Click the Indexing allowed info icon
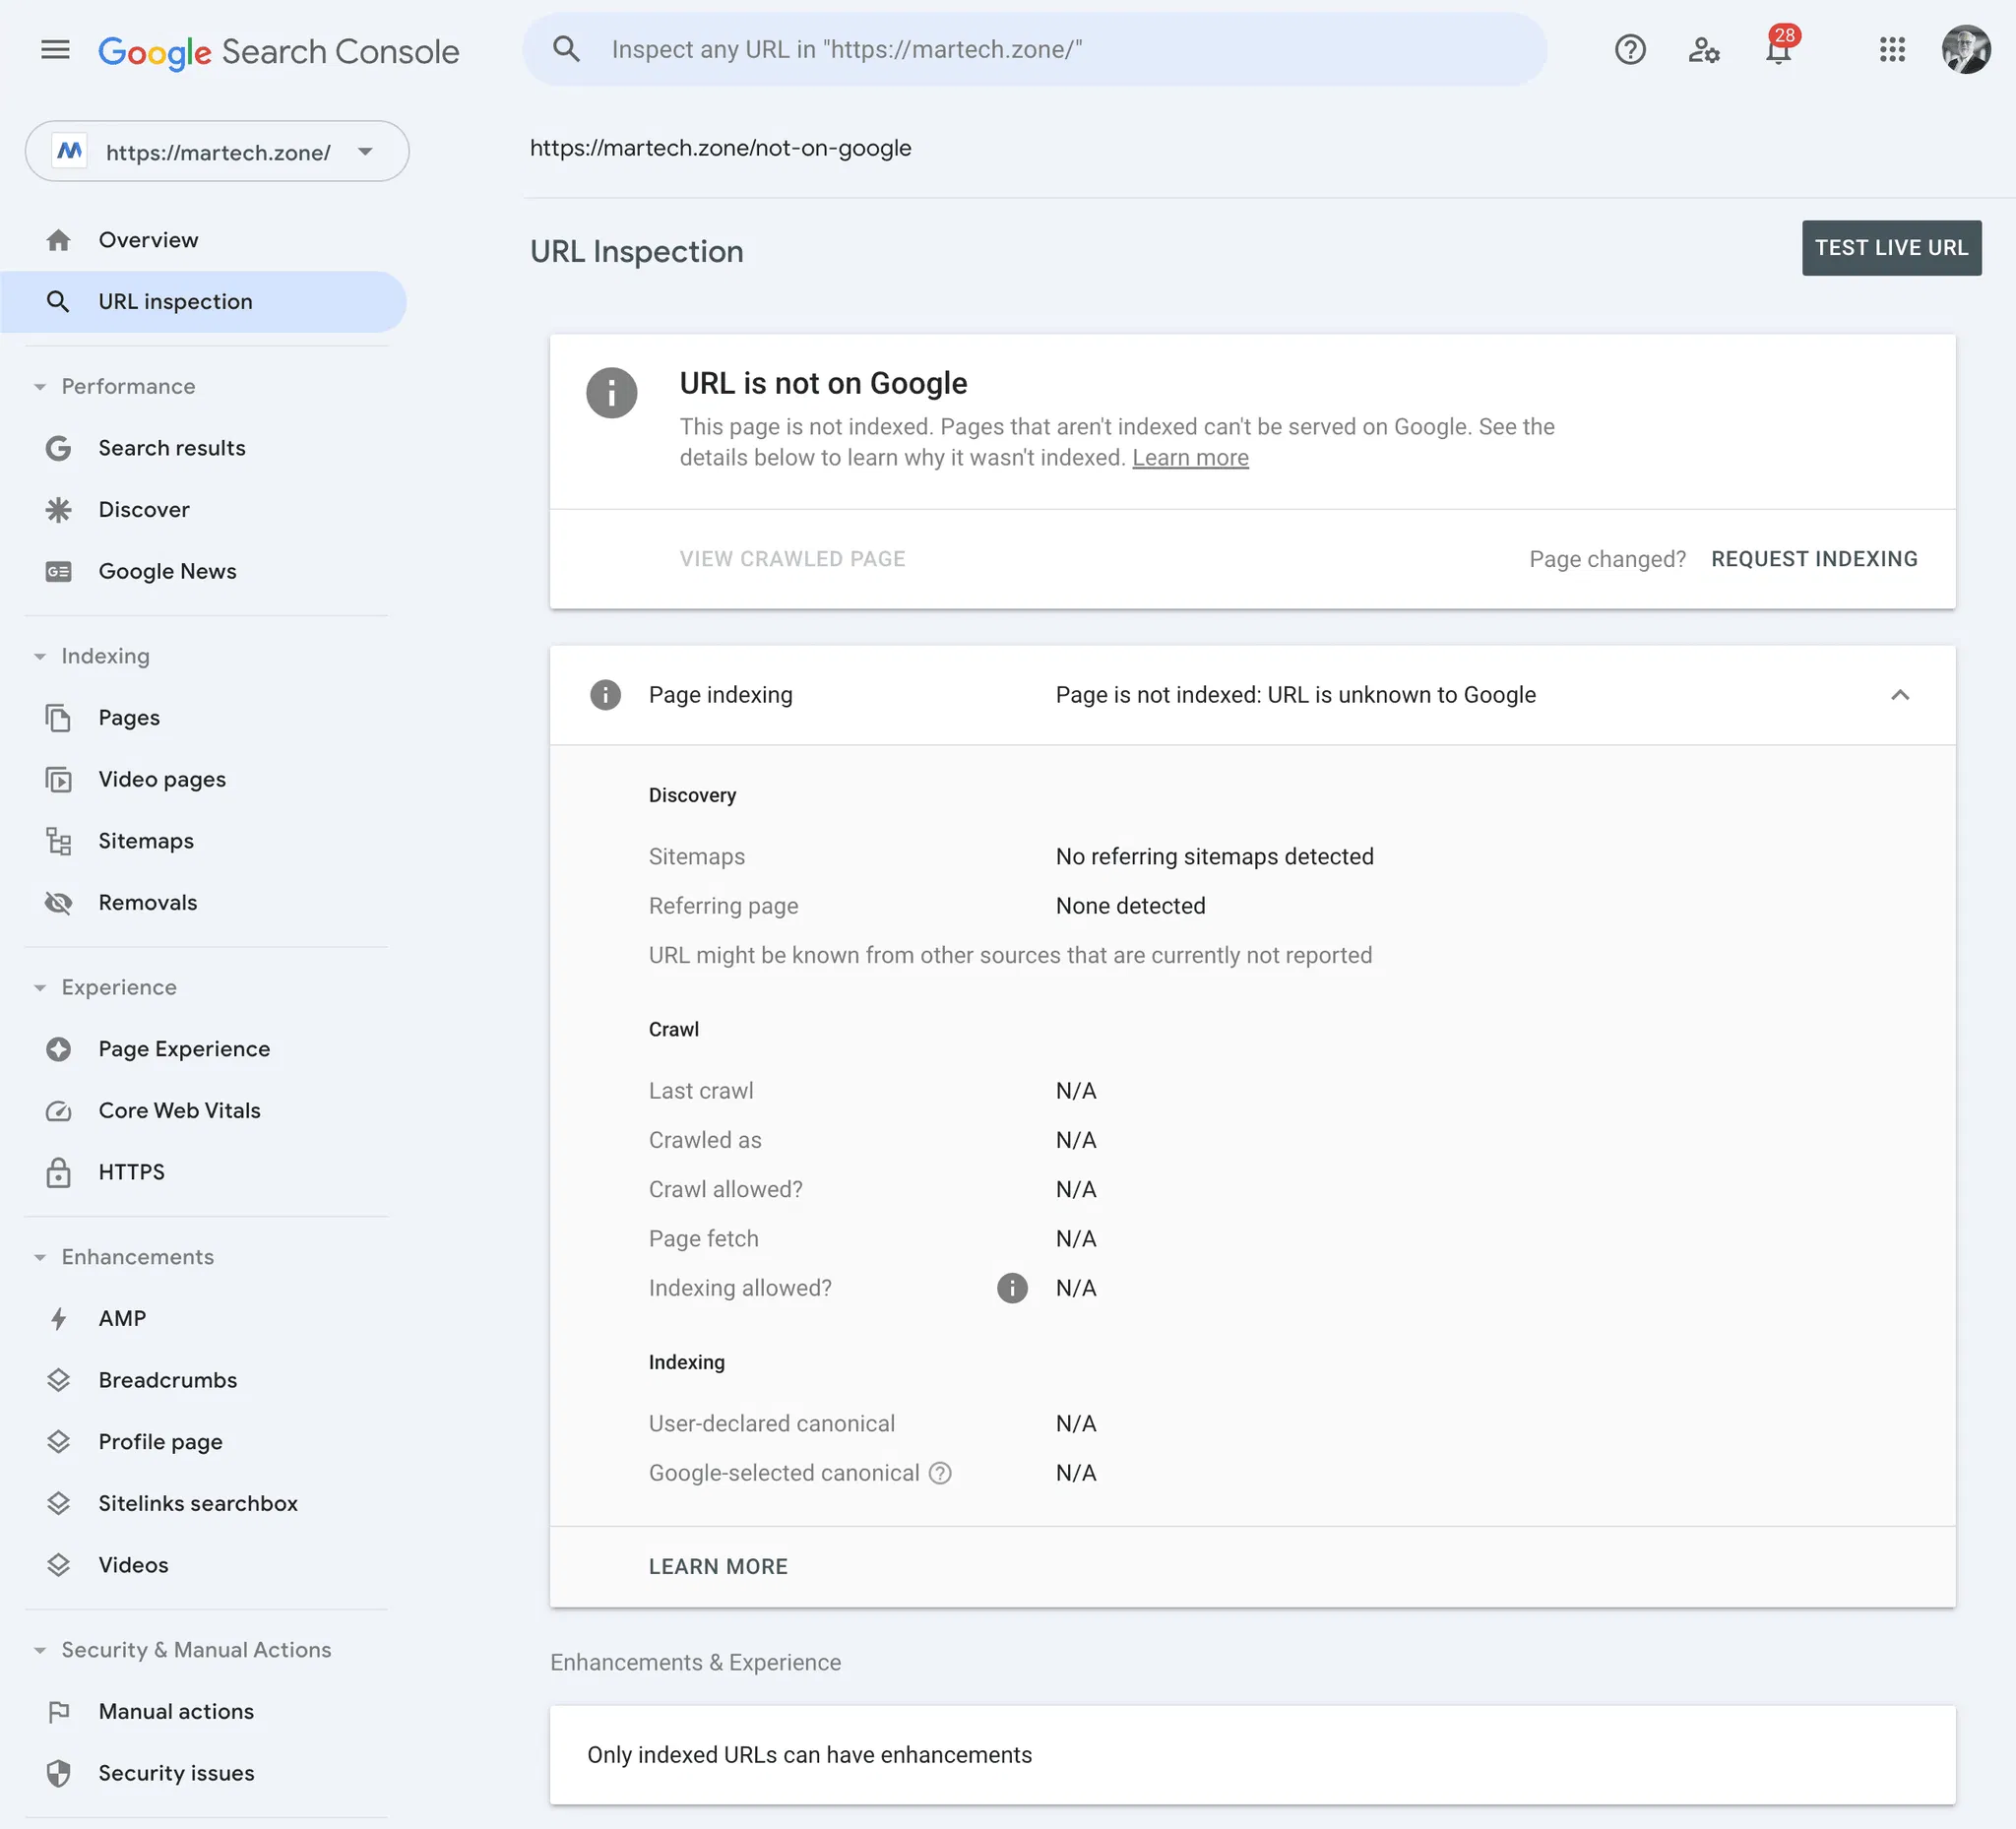The width and height of the screenshot is (2016, 1829). click(1012, 1288)
